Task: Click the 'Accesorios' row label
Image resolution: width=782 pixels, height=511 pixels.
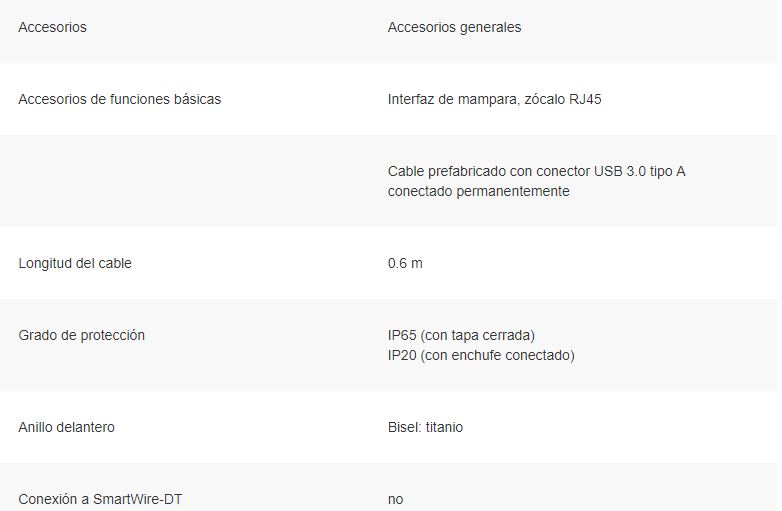Action: click(52, 27)
